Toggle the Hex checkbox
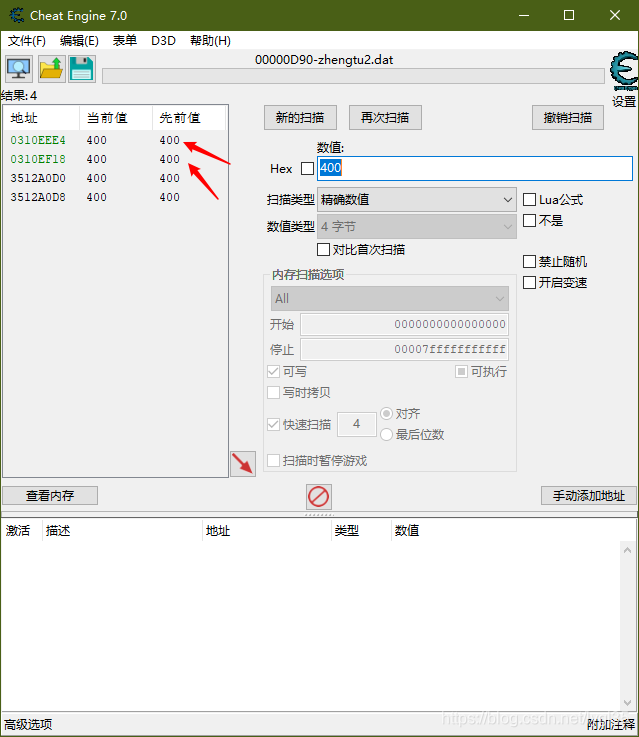This screenshot has height=737, width=639. coord(307,168)
